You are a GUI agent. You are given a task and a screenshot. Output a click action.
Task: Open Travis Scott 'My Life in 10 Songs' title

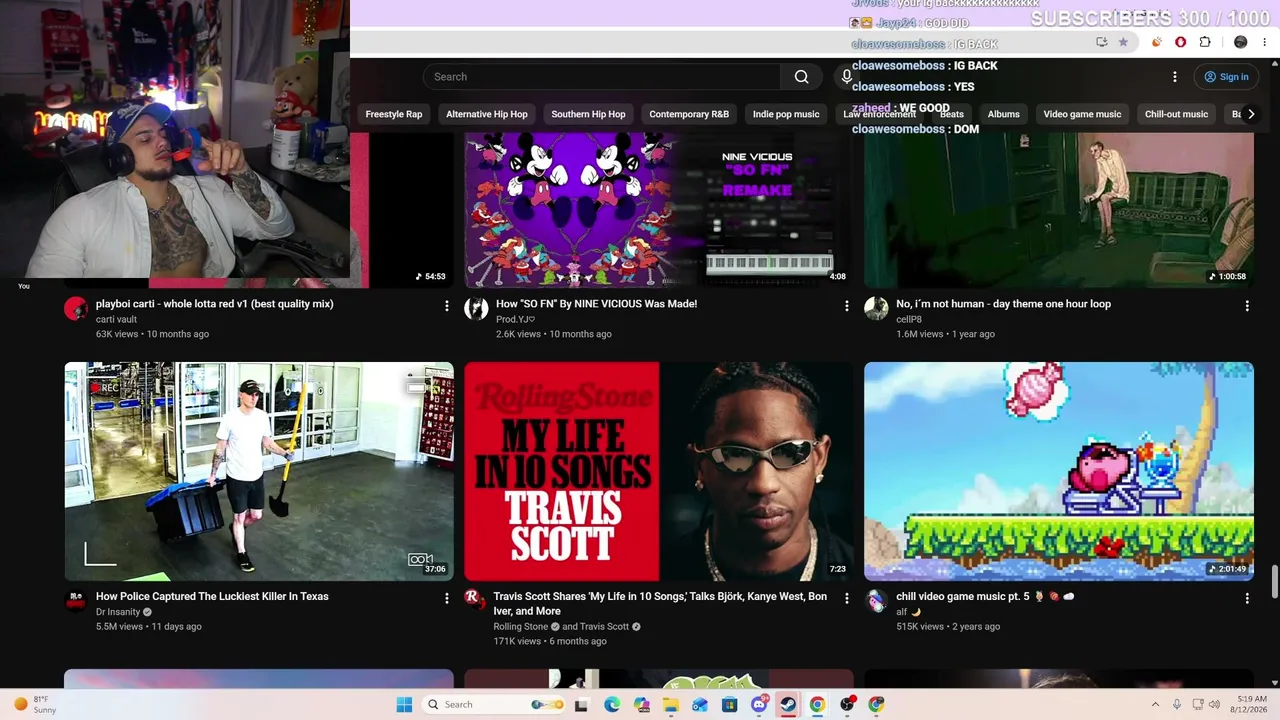pos(660,603)
